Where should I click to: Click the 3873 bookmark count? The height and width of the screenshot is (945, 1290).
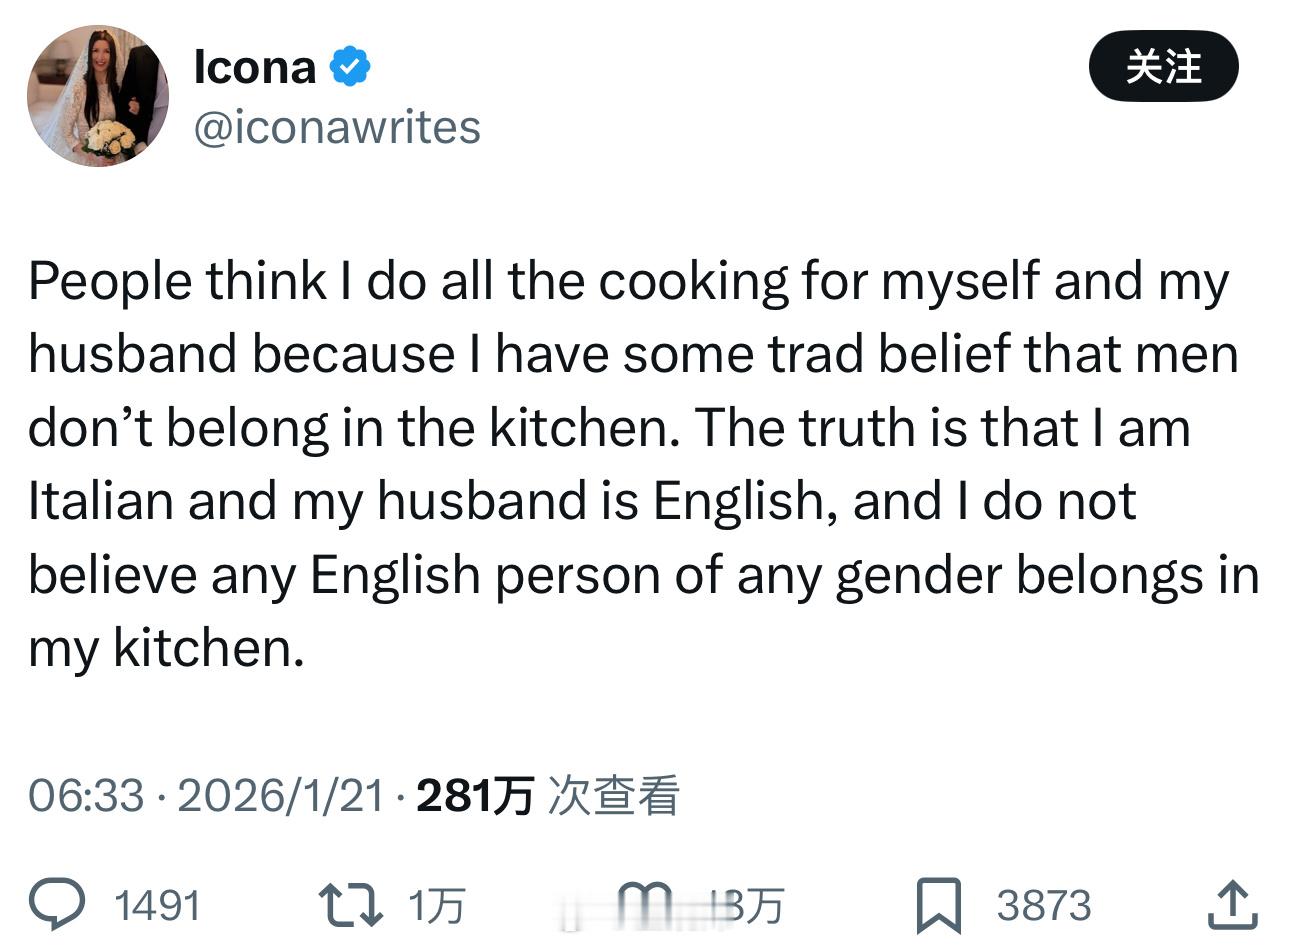click(x=1043, y=906)
